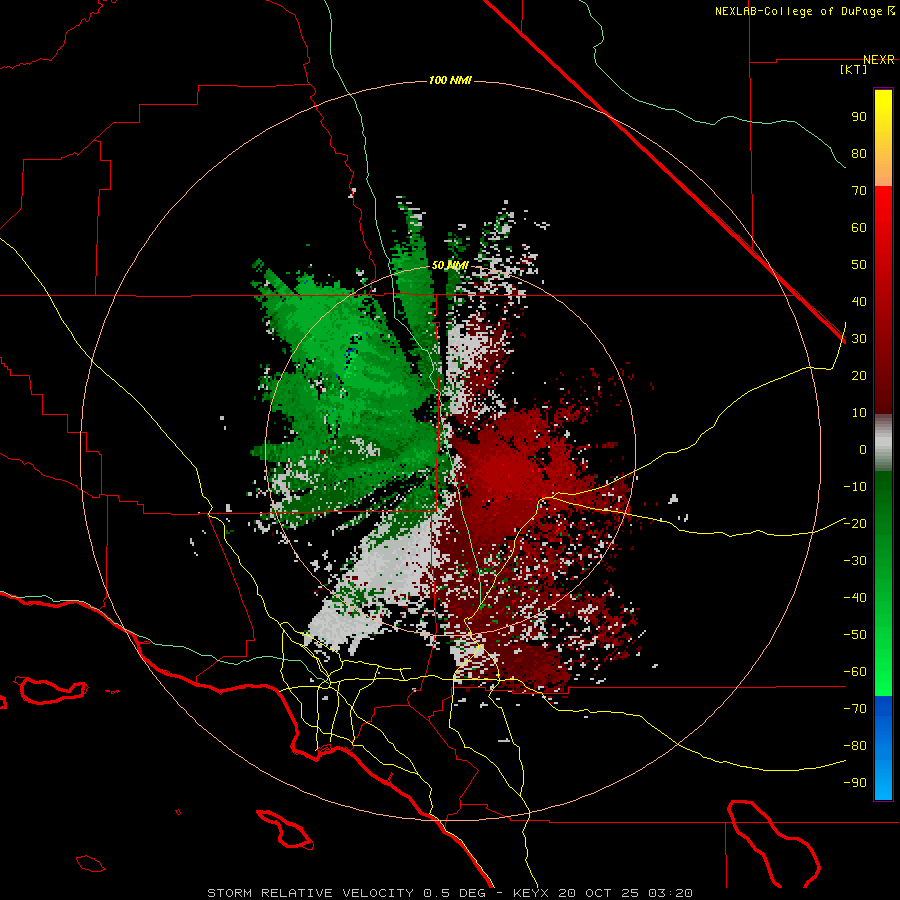This screenshot has width=900, height=900.
Task: Click the -60 value on velocity scale
Action: pos(855,672)
